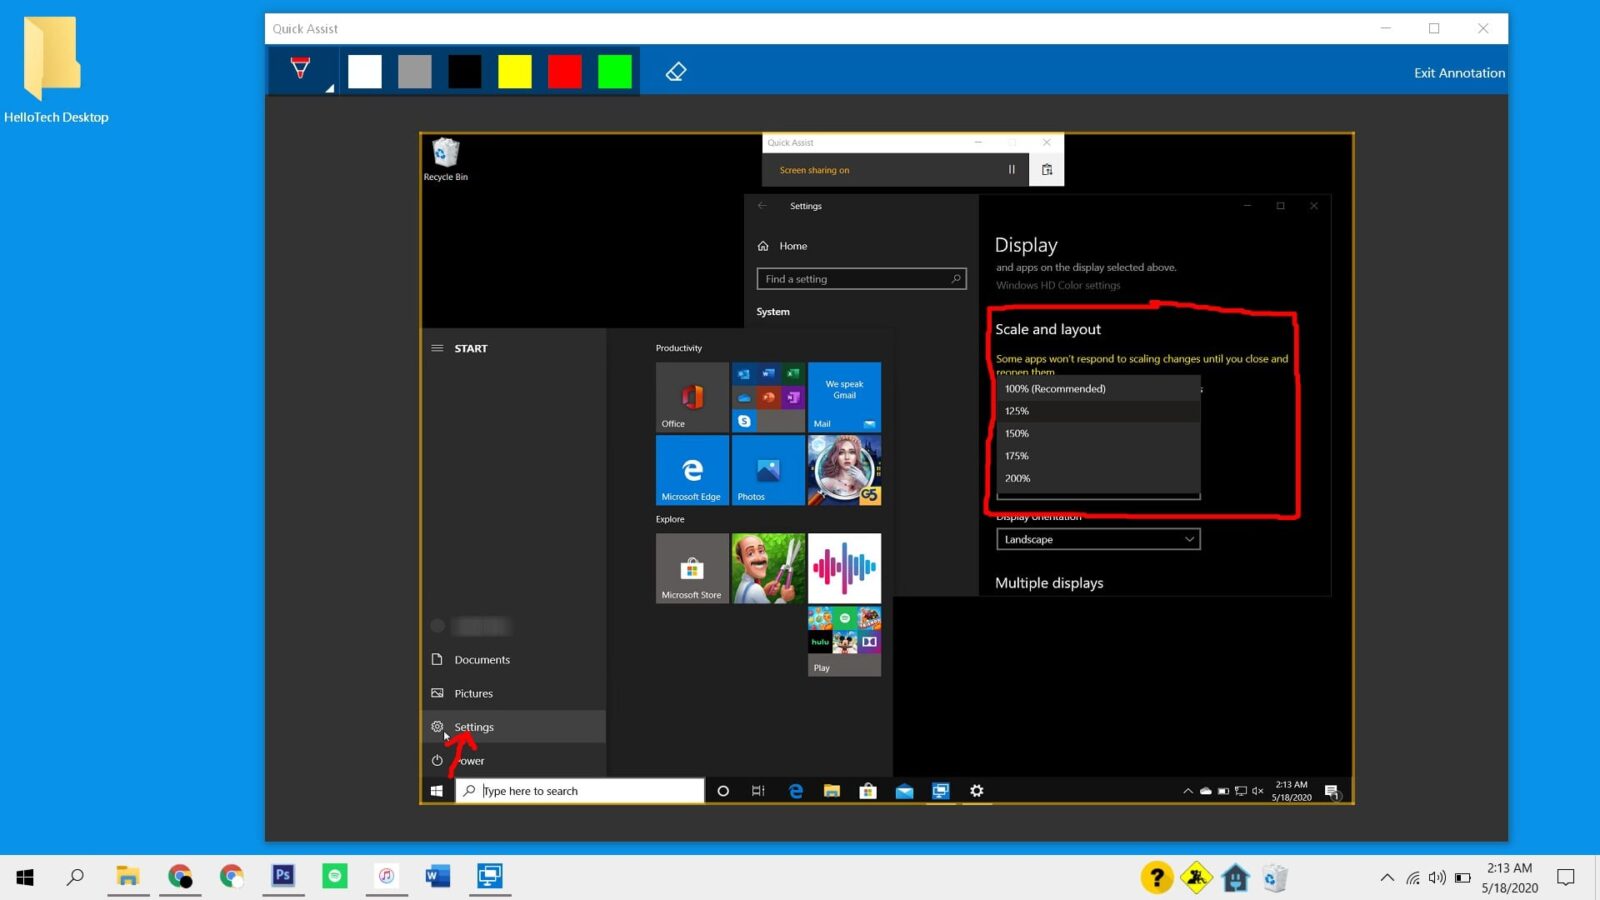This screenshot has height=900, width=1600.
Task: Select 200% scaling option
Action: click(x=1098, y=478)
